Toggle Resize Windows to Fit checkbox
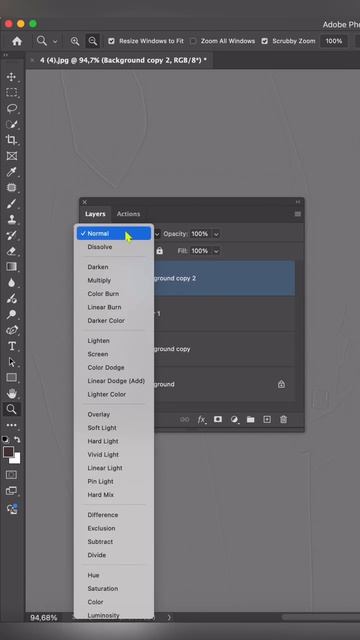The width and height of the screenshot is (360, 640). click(x=111, y=41)
